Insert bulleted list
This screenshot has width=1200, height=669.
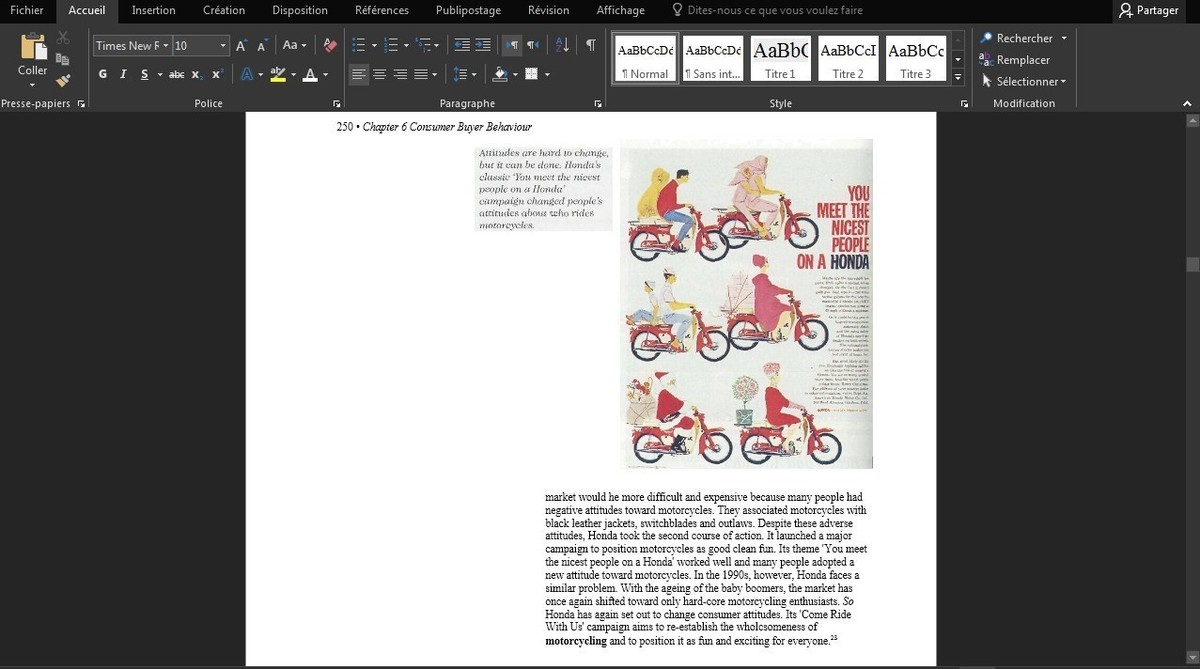[x=359, y=45]
